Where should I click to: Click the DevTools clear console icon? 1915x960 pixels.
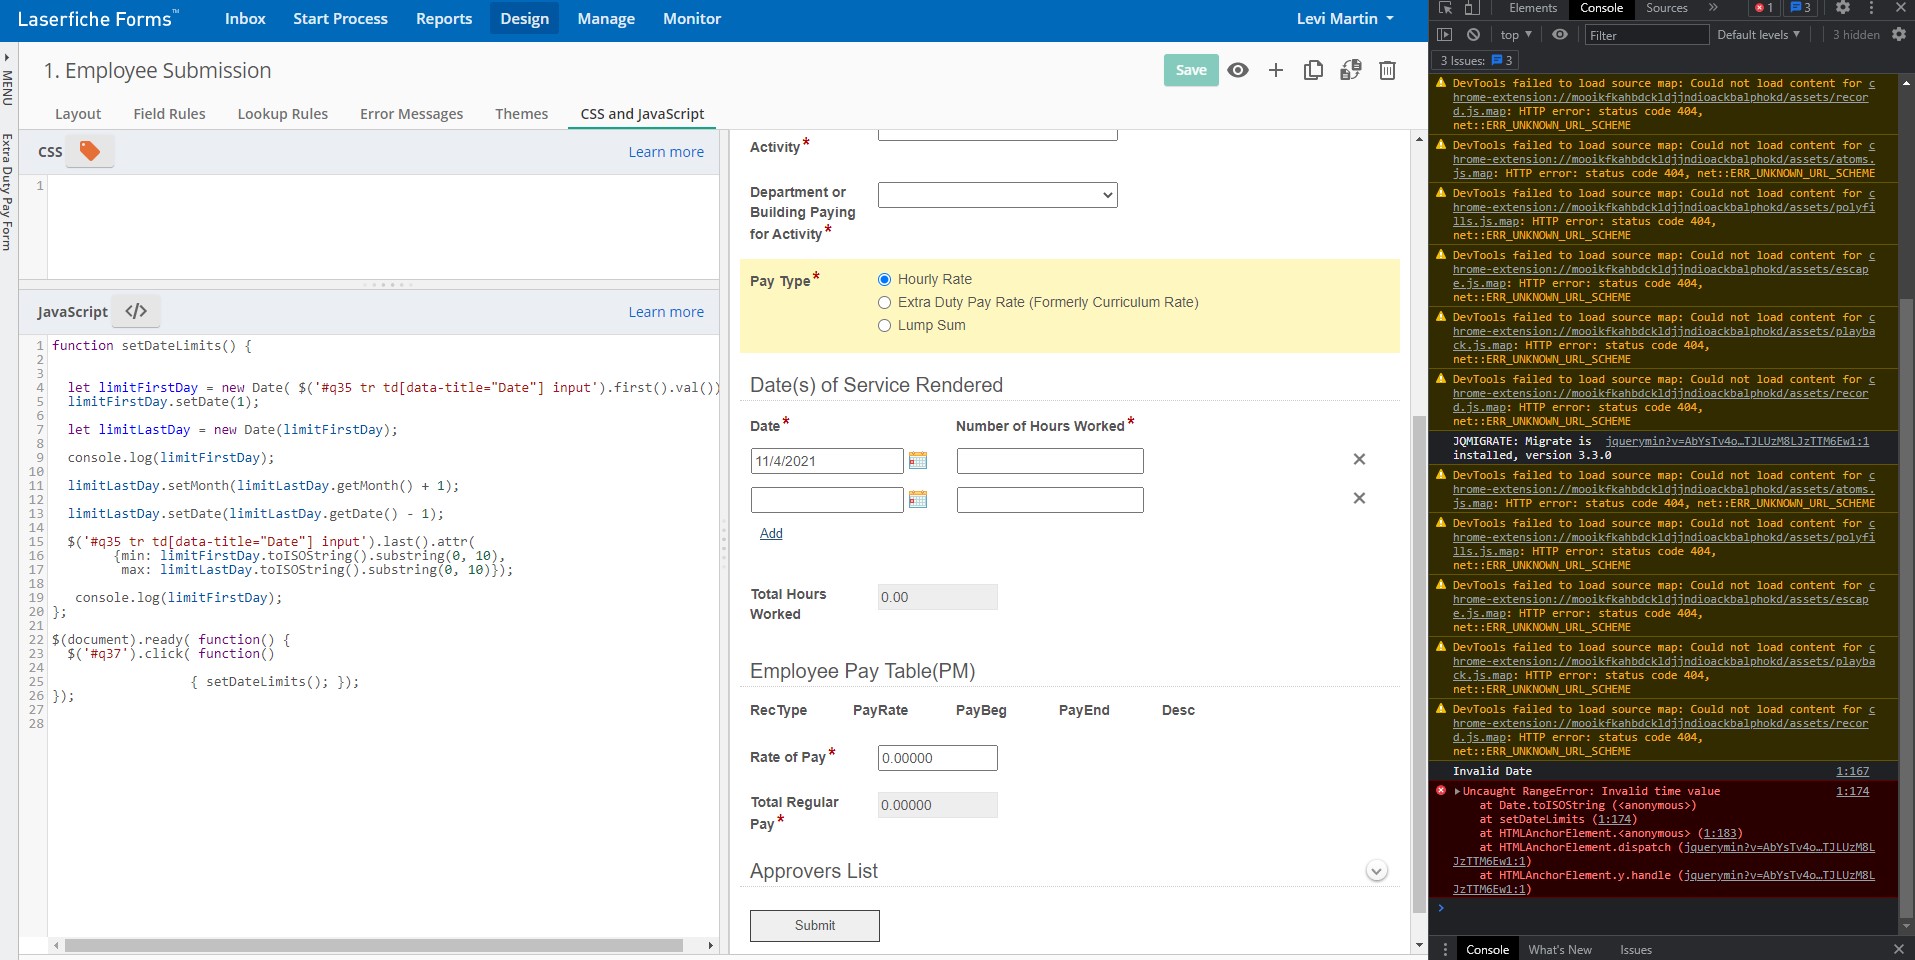(1473, 34)
